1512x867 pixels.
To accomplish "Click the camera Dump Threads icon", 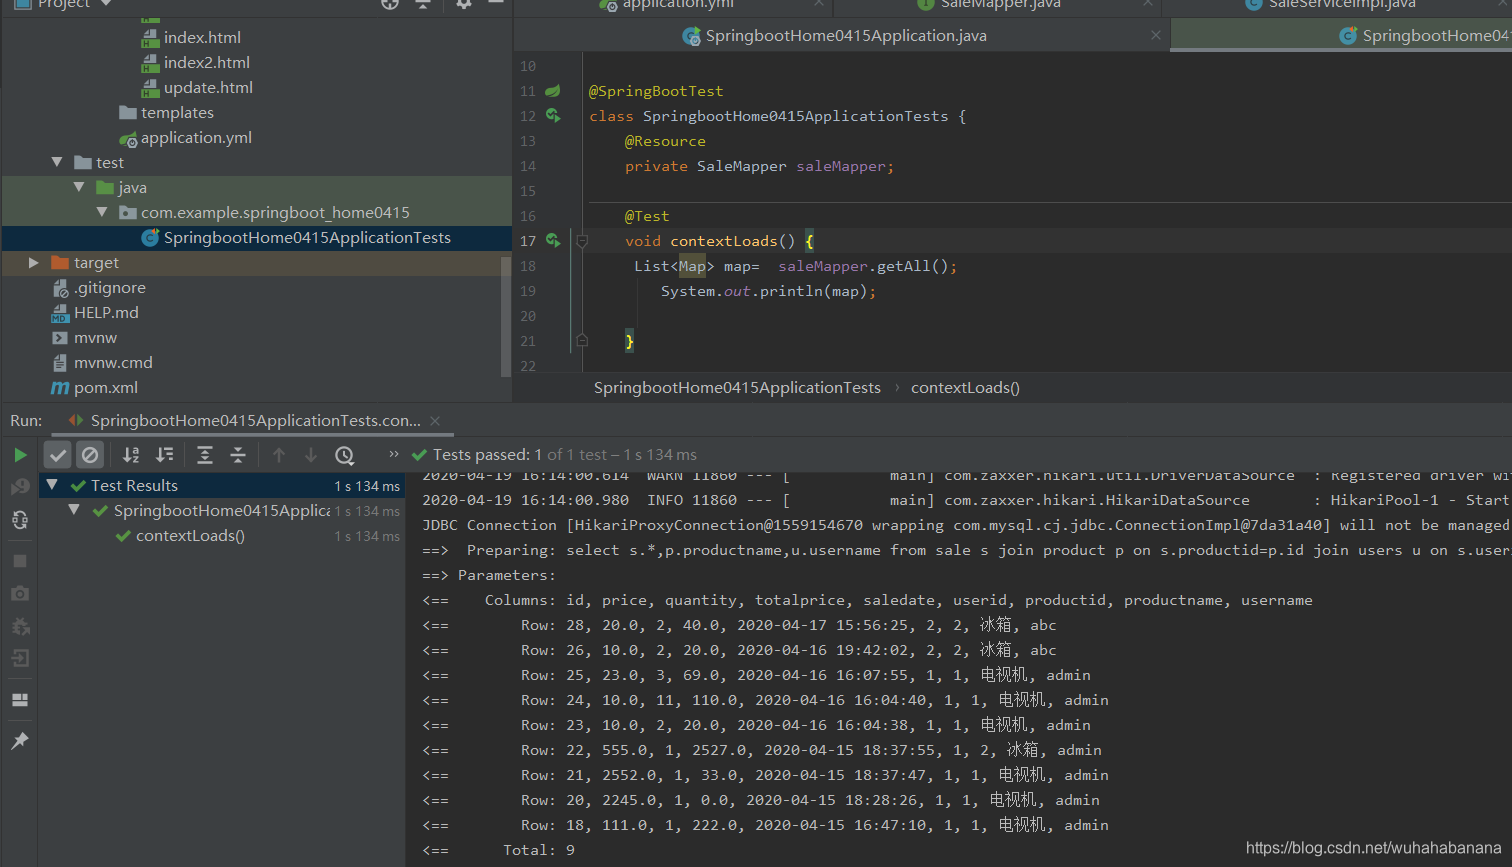I will pyautogui.click(x=20, y=593).
